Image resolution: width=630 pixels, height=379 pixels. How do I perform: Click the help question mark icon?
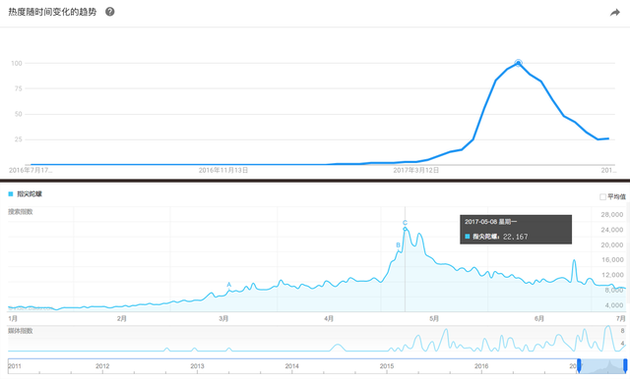coord(110,12)
